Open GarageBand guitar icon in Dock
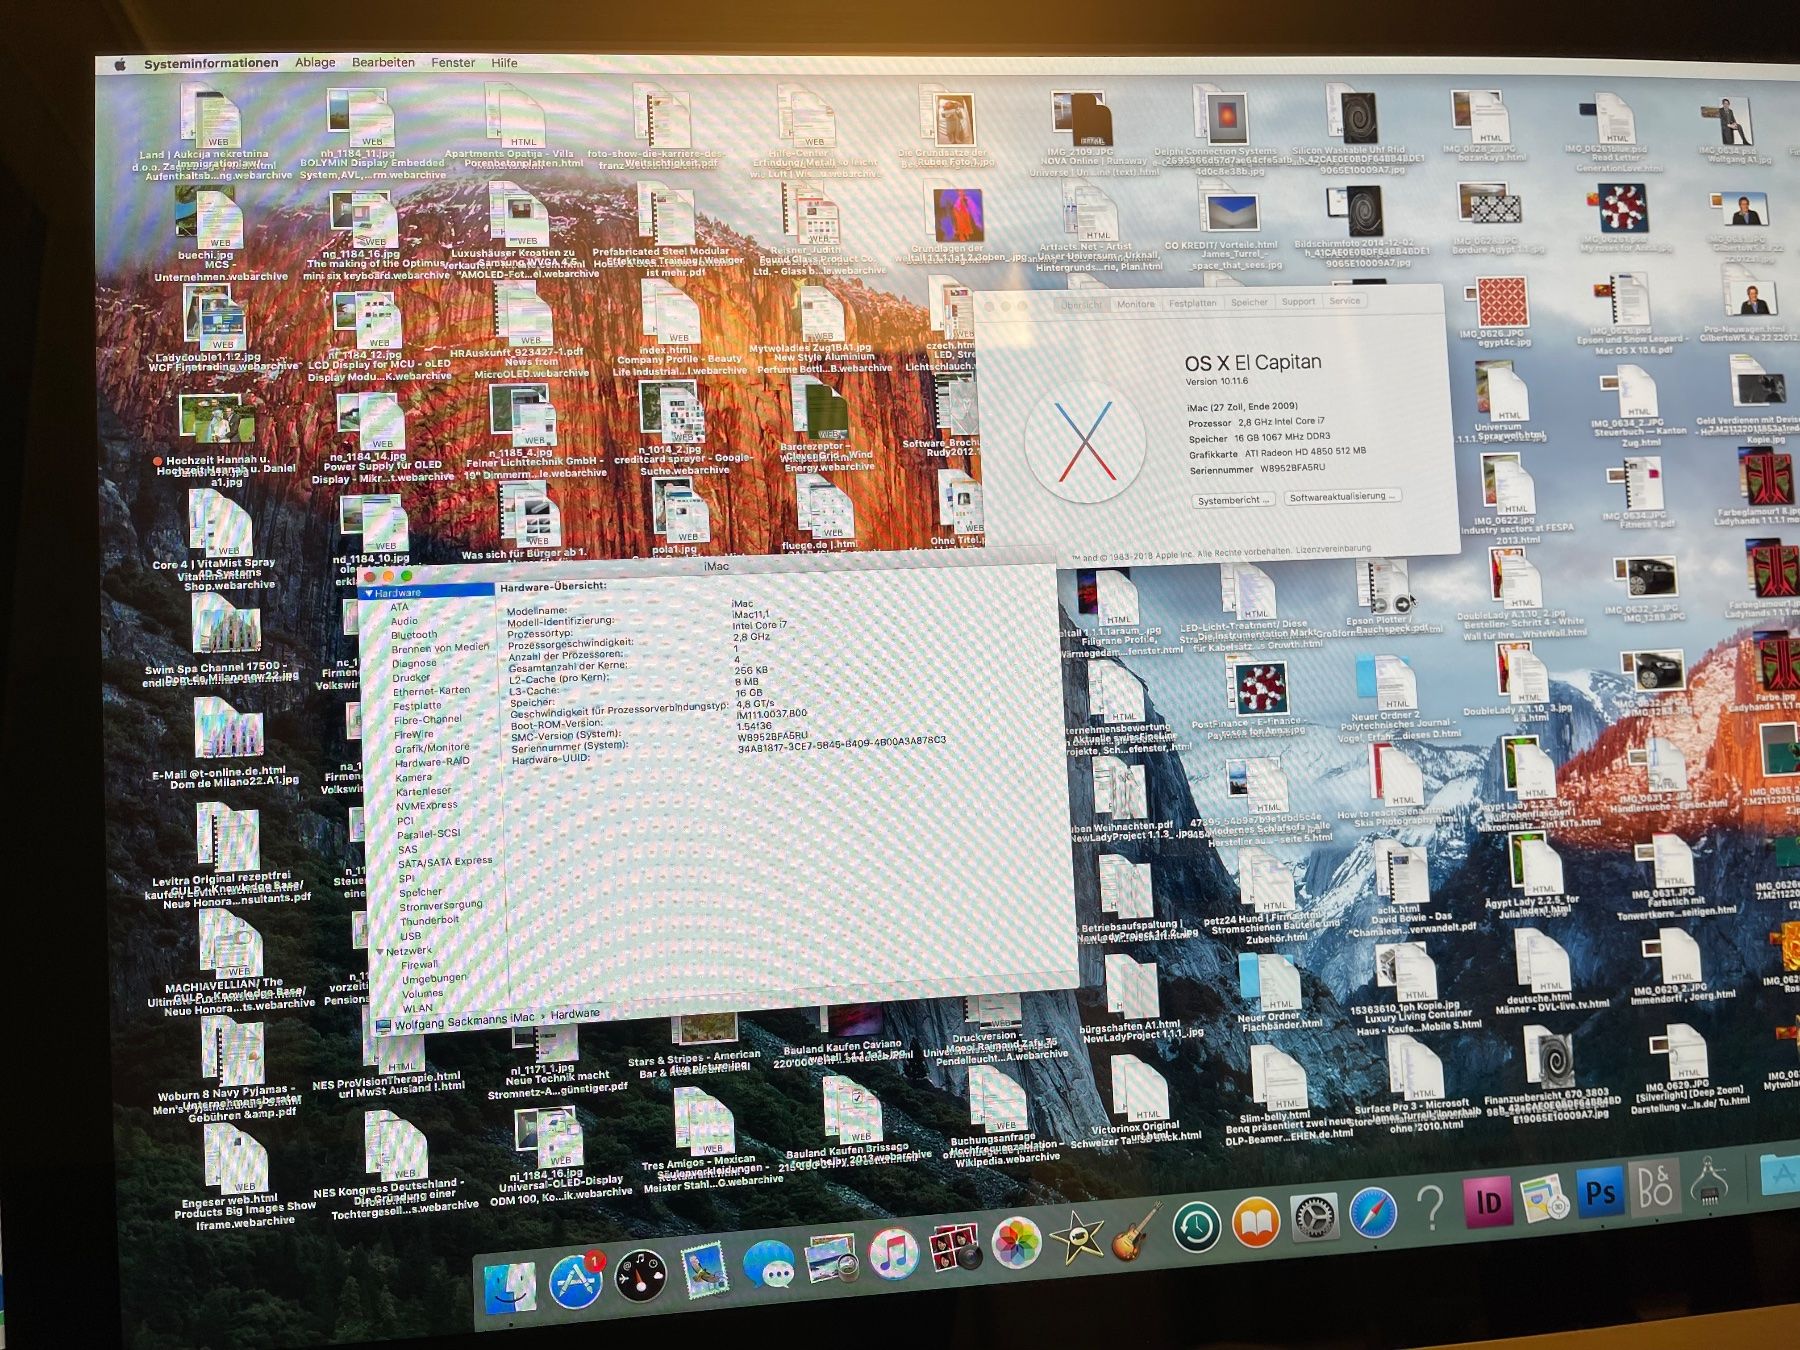 pos(1137,1232)
